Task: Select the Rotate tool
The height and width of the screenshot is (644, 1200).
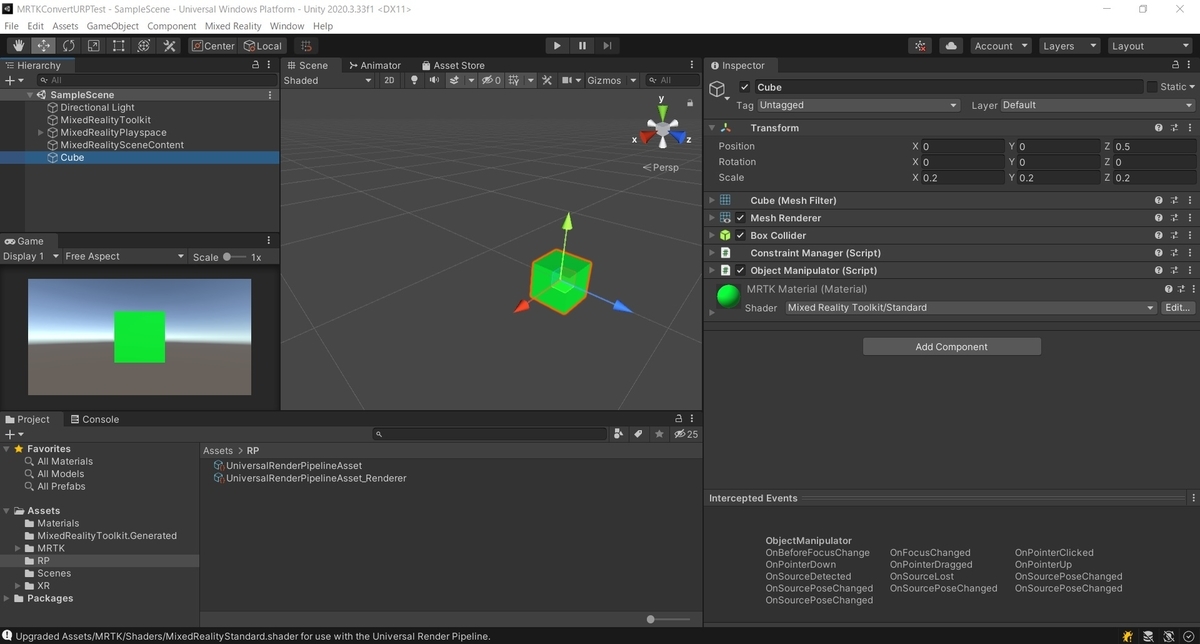Action: click(x=68, y=46)
